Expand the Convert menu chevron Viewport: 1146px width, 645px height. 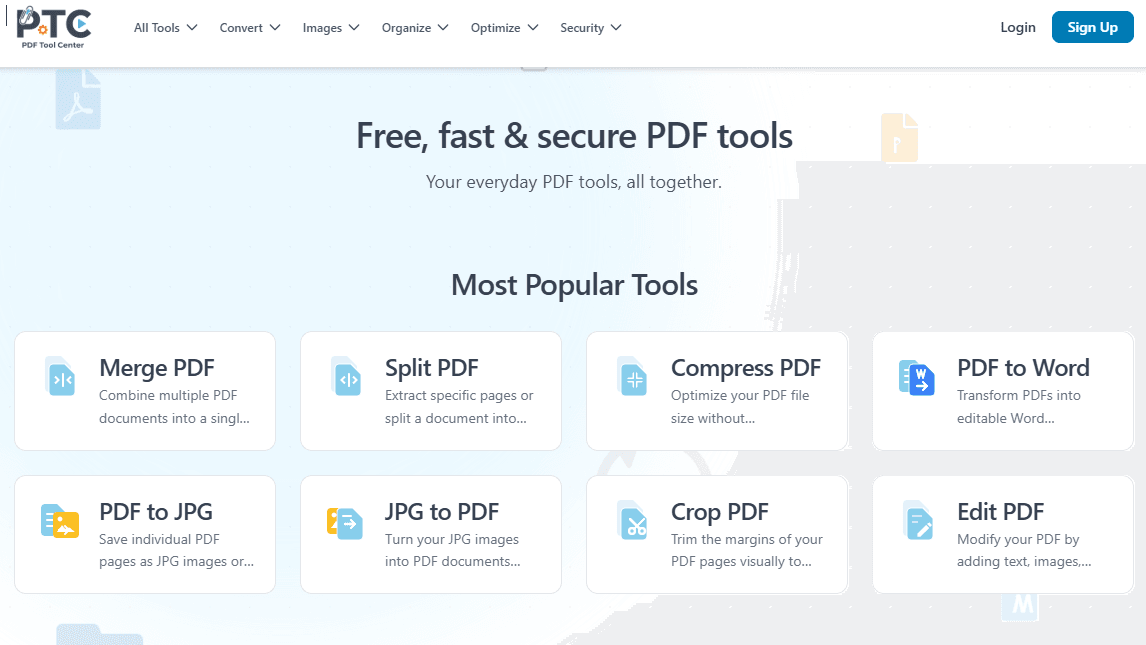(x=275, y=28)
